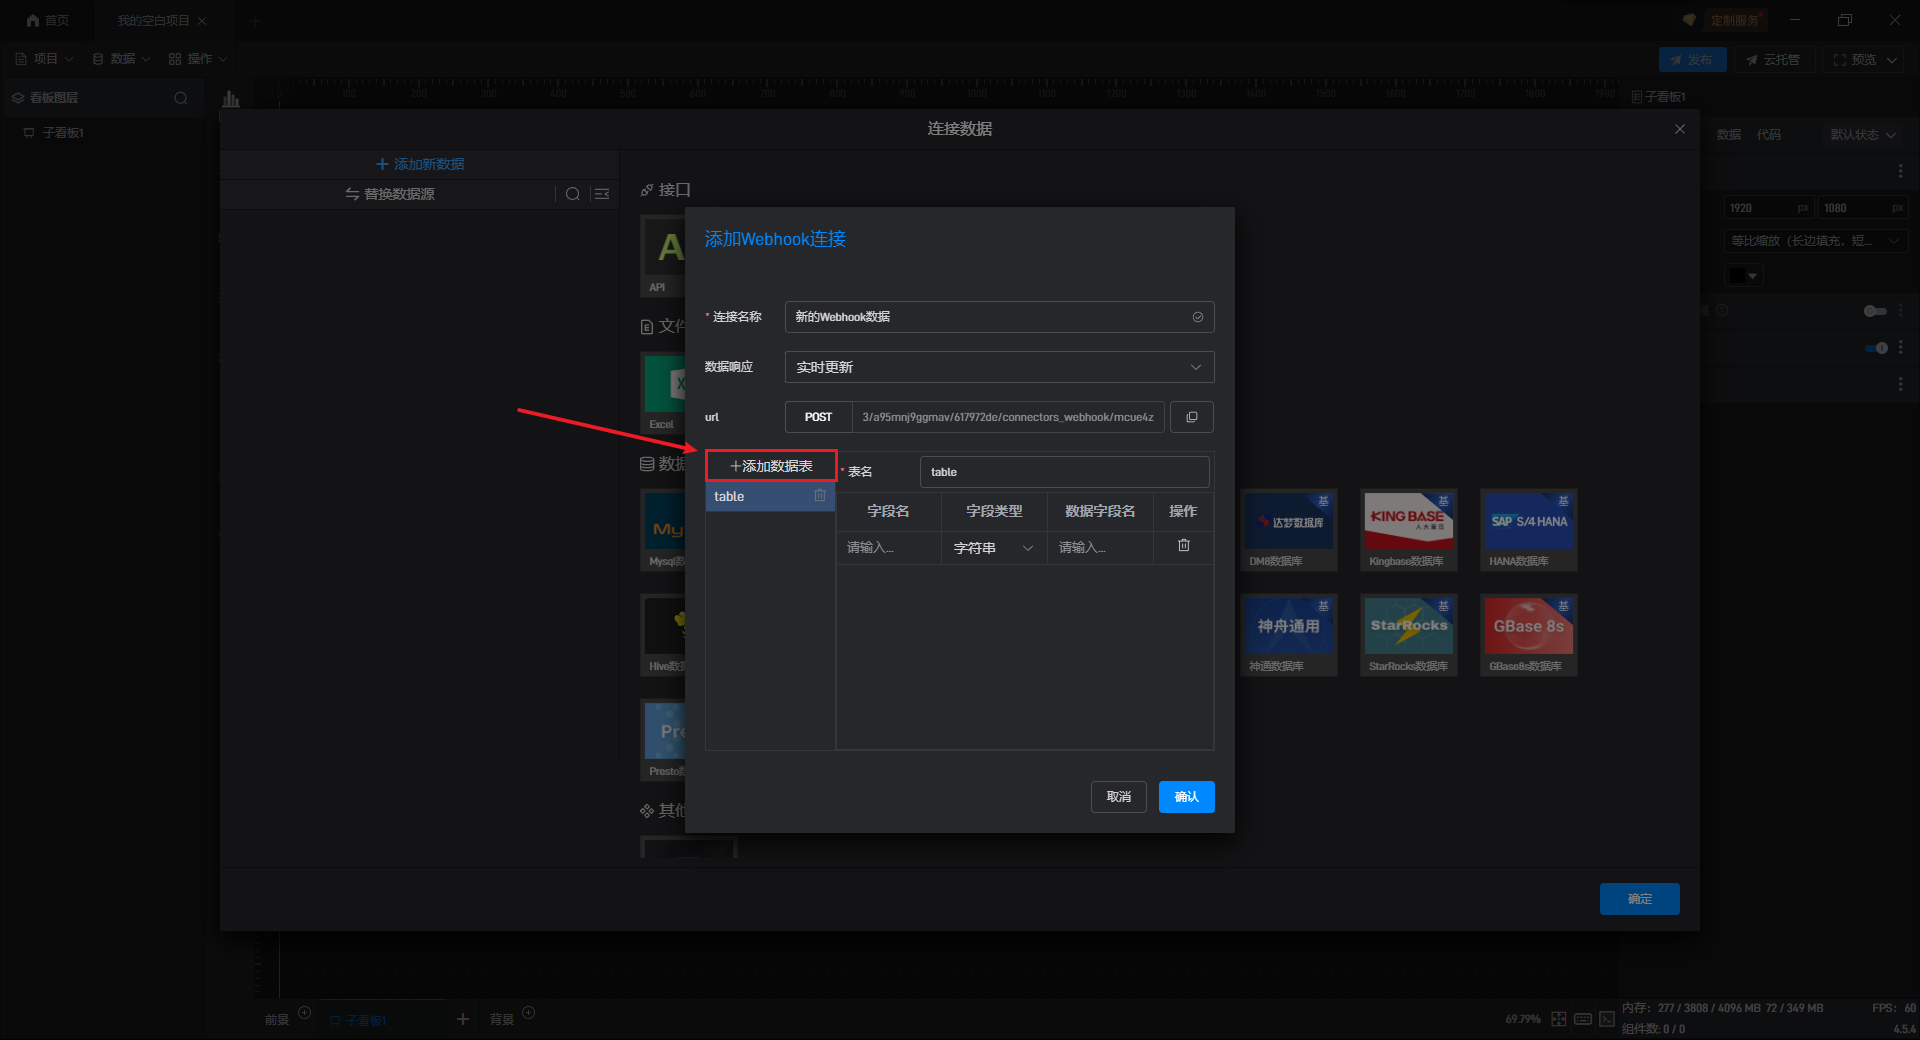Click the search icon beside 替换数据源
Viewport: 1920px width, 1040px height.
pos(573,194)
